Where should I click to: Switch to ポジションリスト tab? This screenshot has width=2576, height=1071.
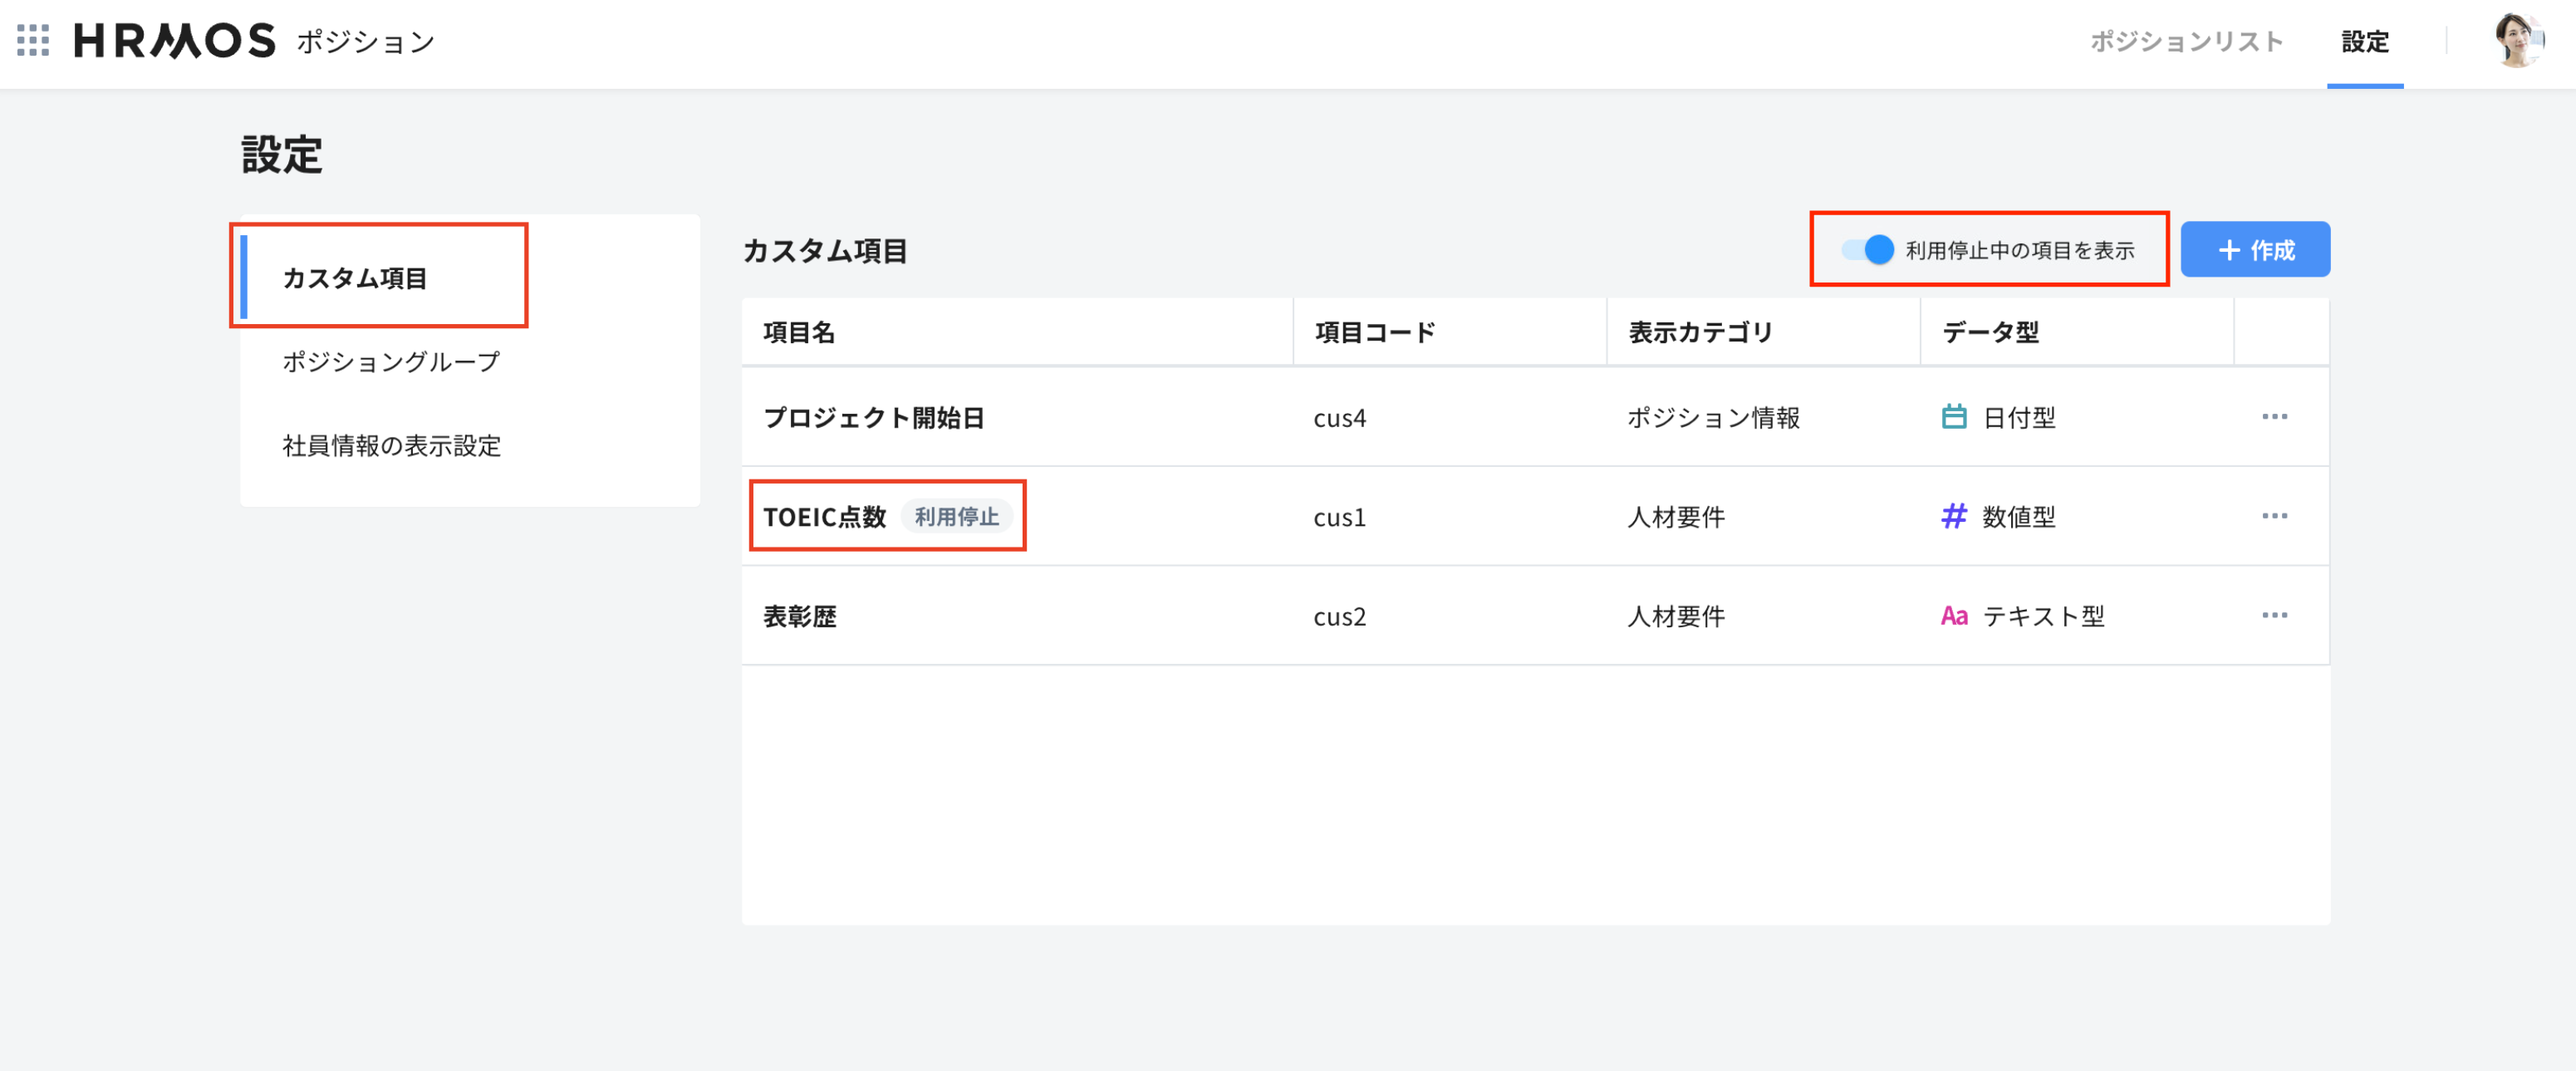tap(2186, 42)
